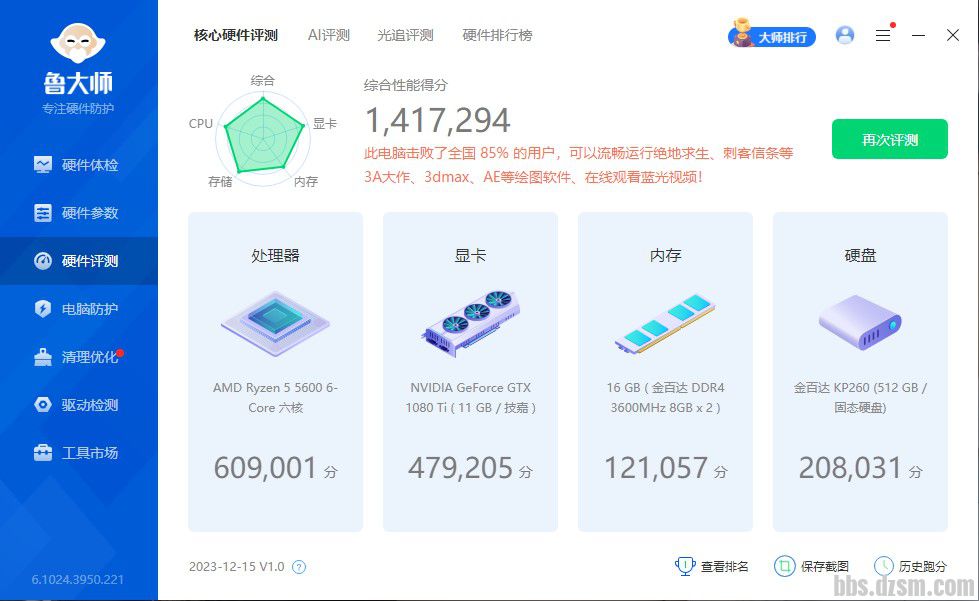Click the 电脑防护 shield icon
The height and width of the screenshot is (601, 979).
tap(43, 309)
